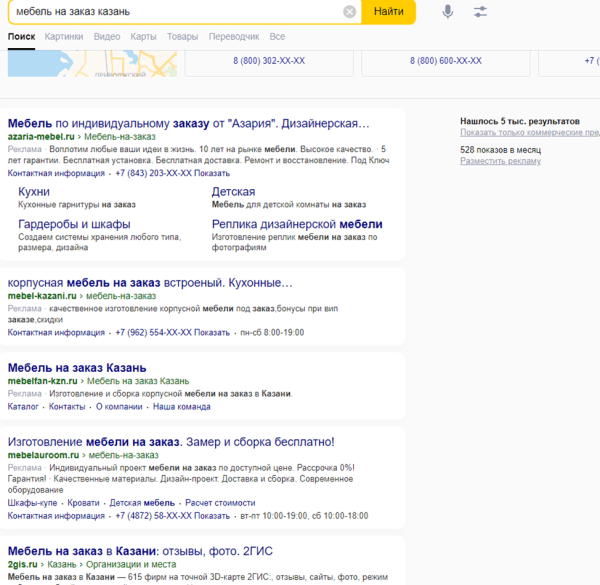The image size is (600, 585).
Task: Open the Карты tab
Action: coord(143,37)
